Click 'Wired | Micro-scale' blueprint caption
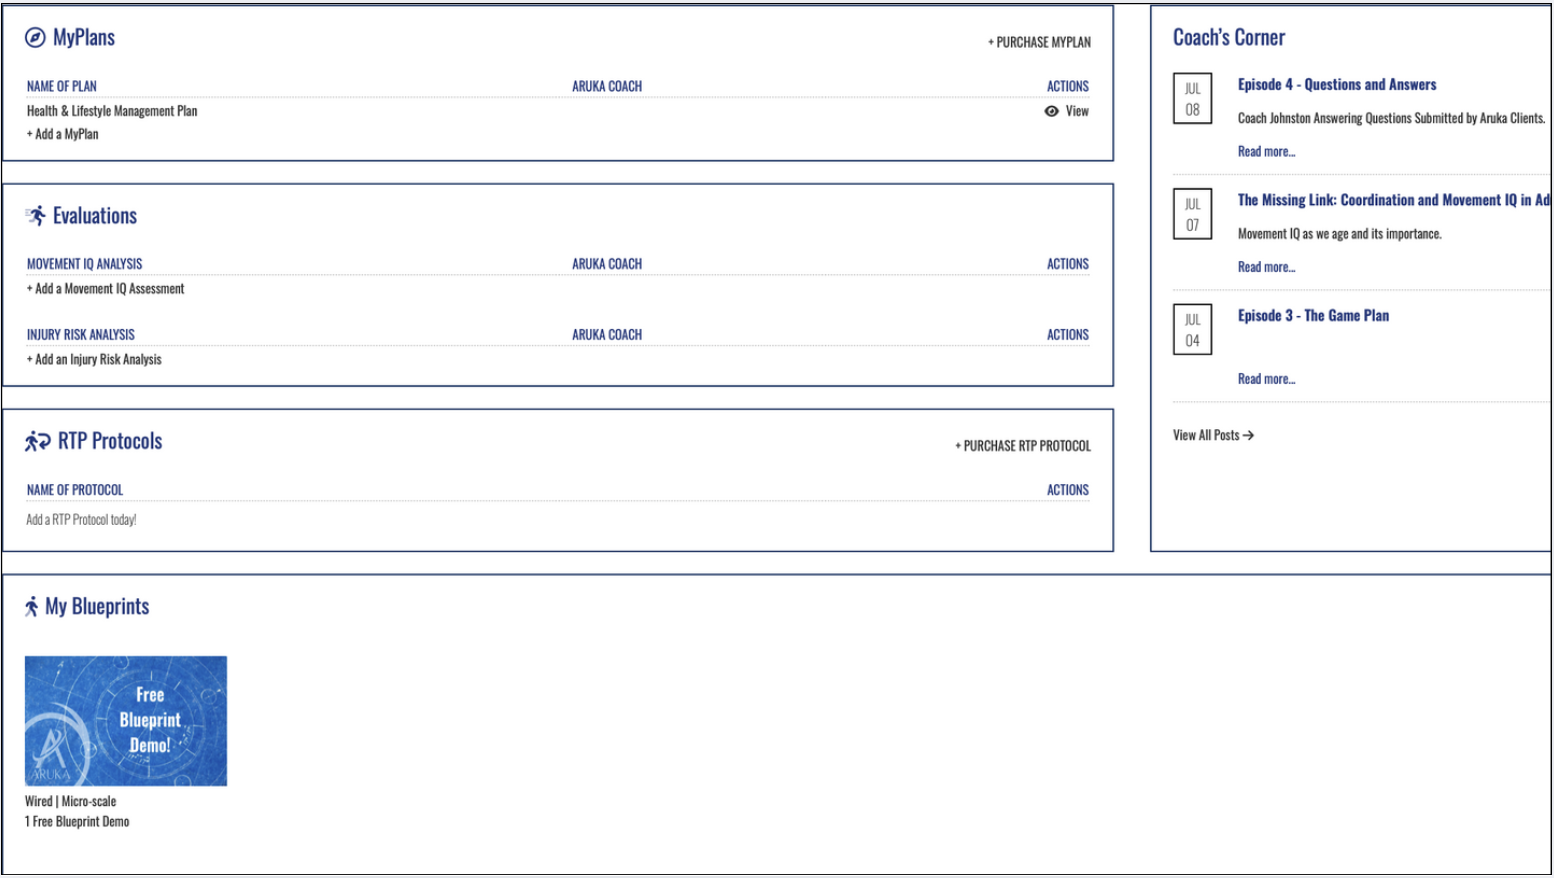1554x878 pixels. tap(71, 802)
